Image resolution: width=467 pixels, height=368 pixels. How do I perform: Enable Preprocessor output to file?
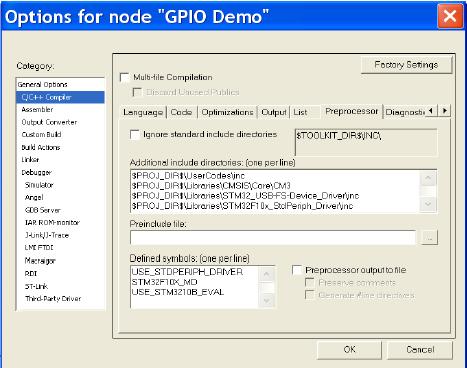pos(297,270)
